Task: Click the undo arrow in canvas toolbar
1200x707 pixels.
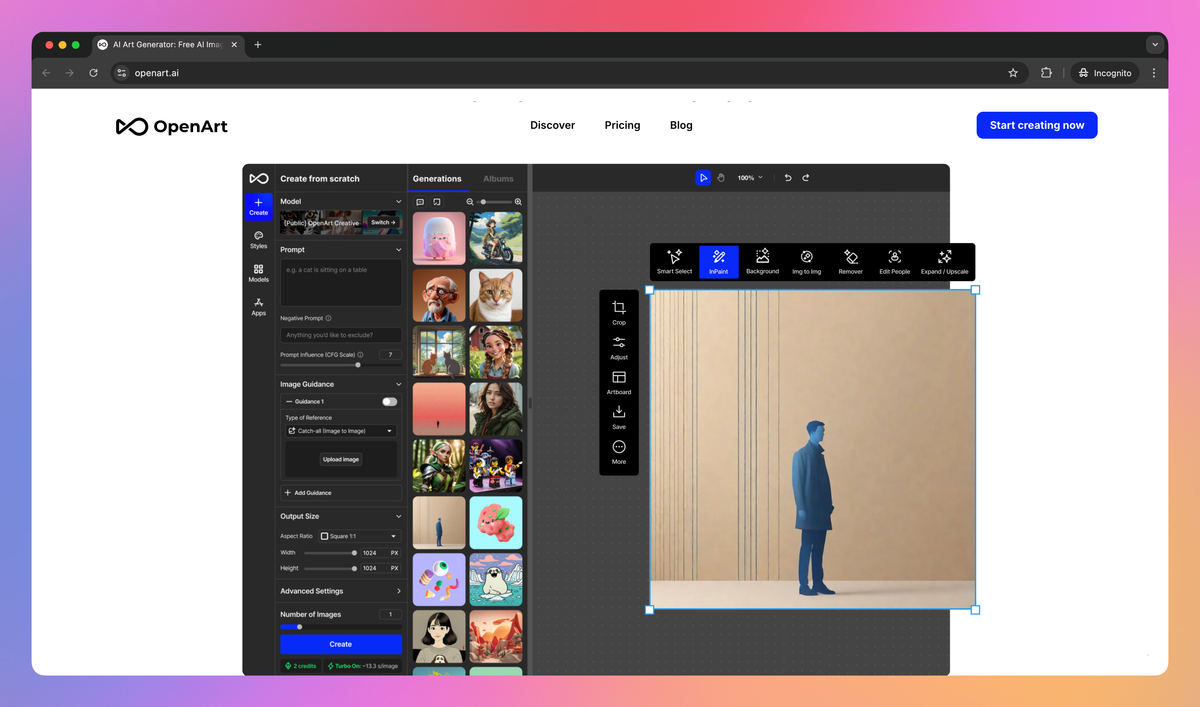Action: [x=788, y=178]
